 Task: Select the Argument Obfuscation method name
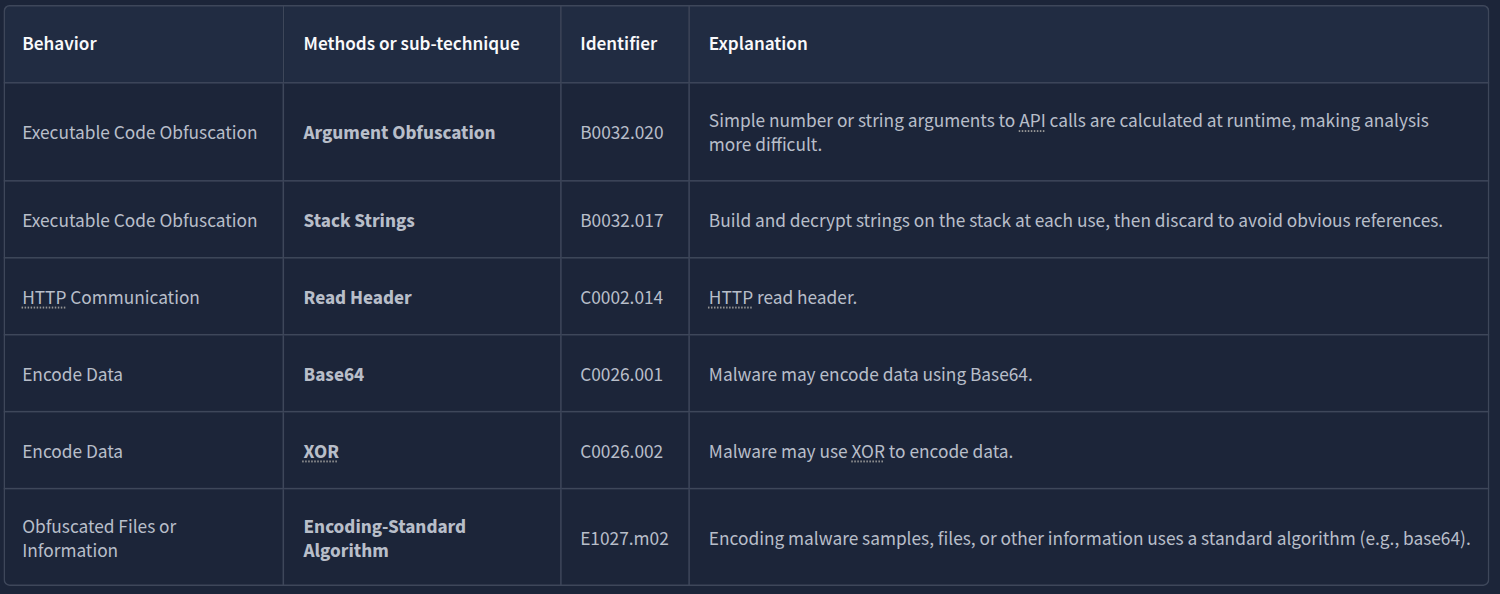tap(399, 132)
